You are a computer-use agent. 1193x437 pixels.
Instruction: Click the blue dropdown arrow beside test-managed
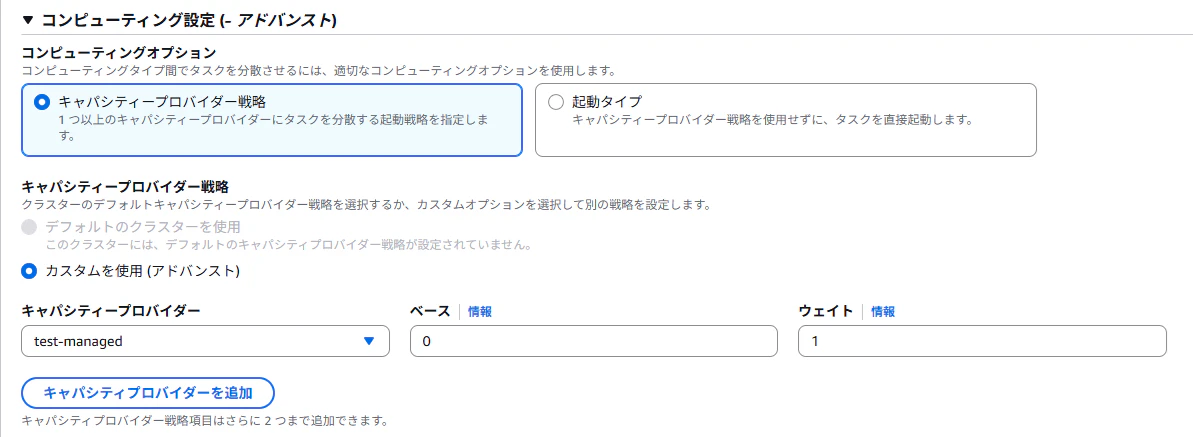(369, 341)
